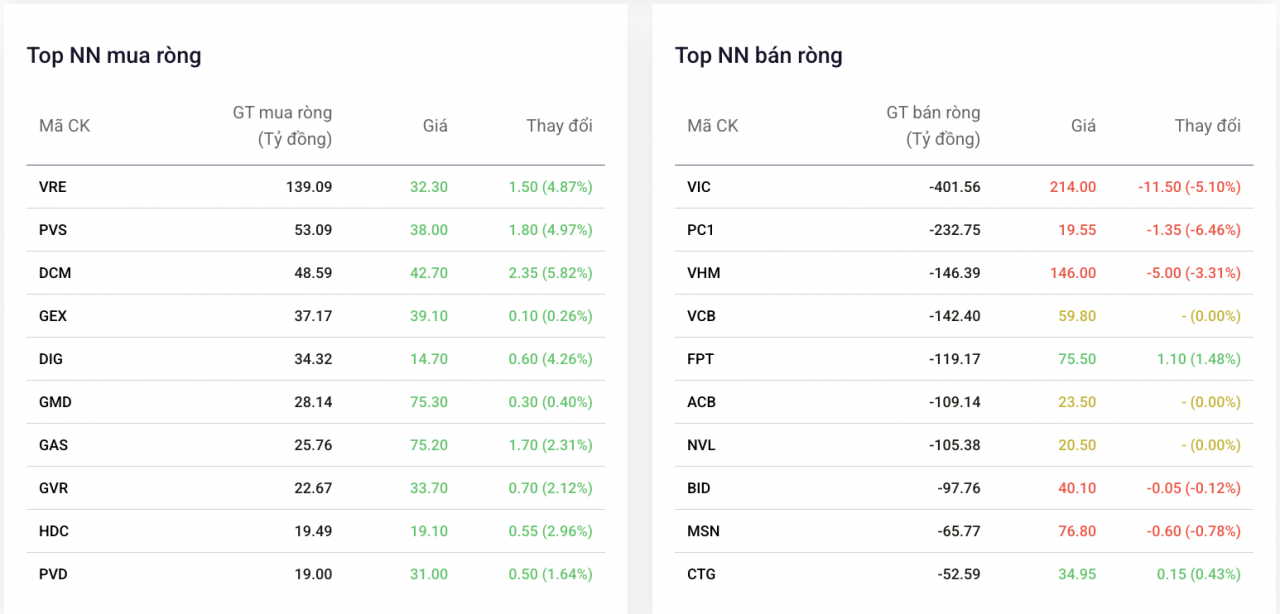Sort by GT mua ròng column header
1280x614 pixels.
[x=282, y=126]
